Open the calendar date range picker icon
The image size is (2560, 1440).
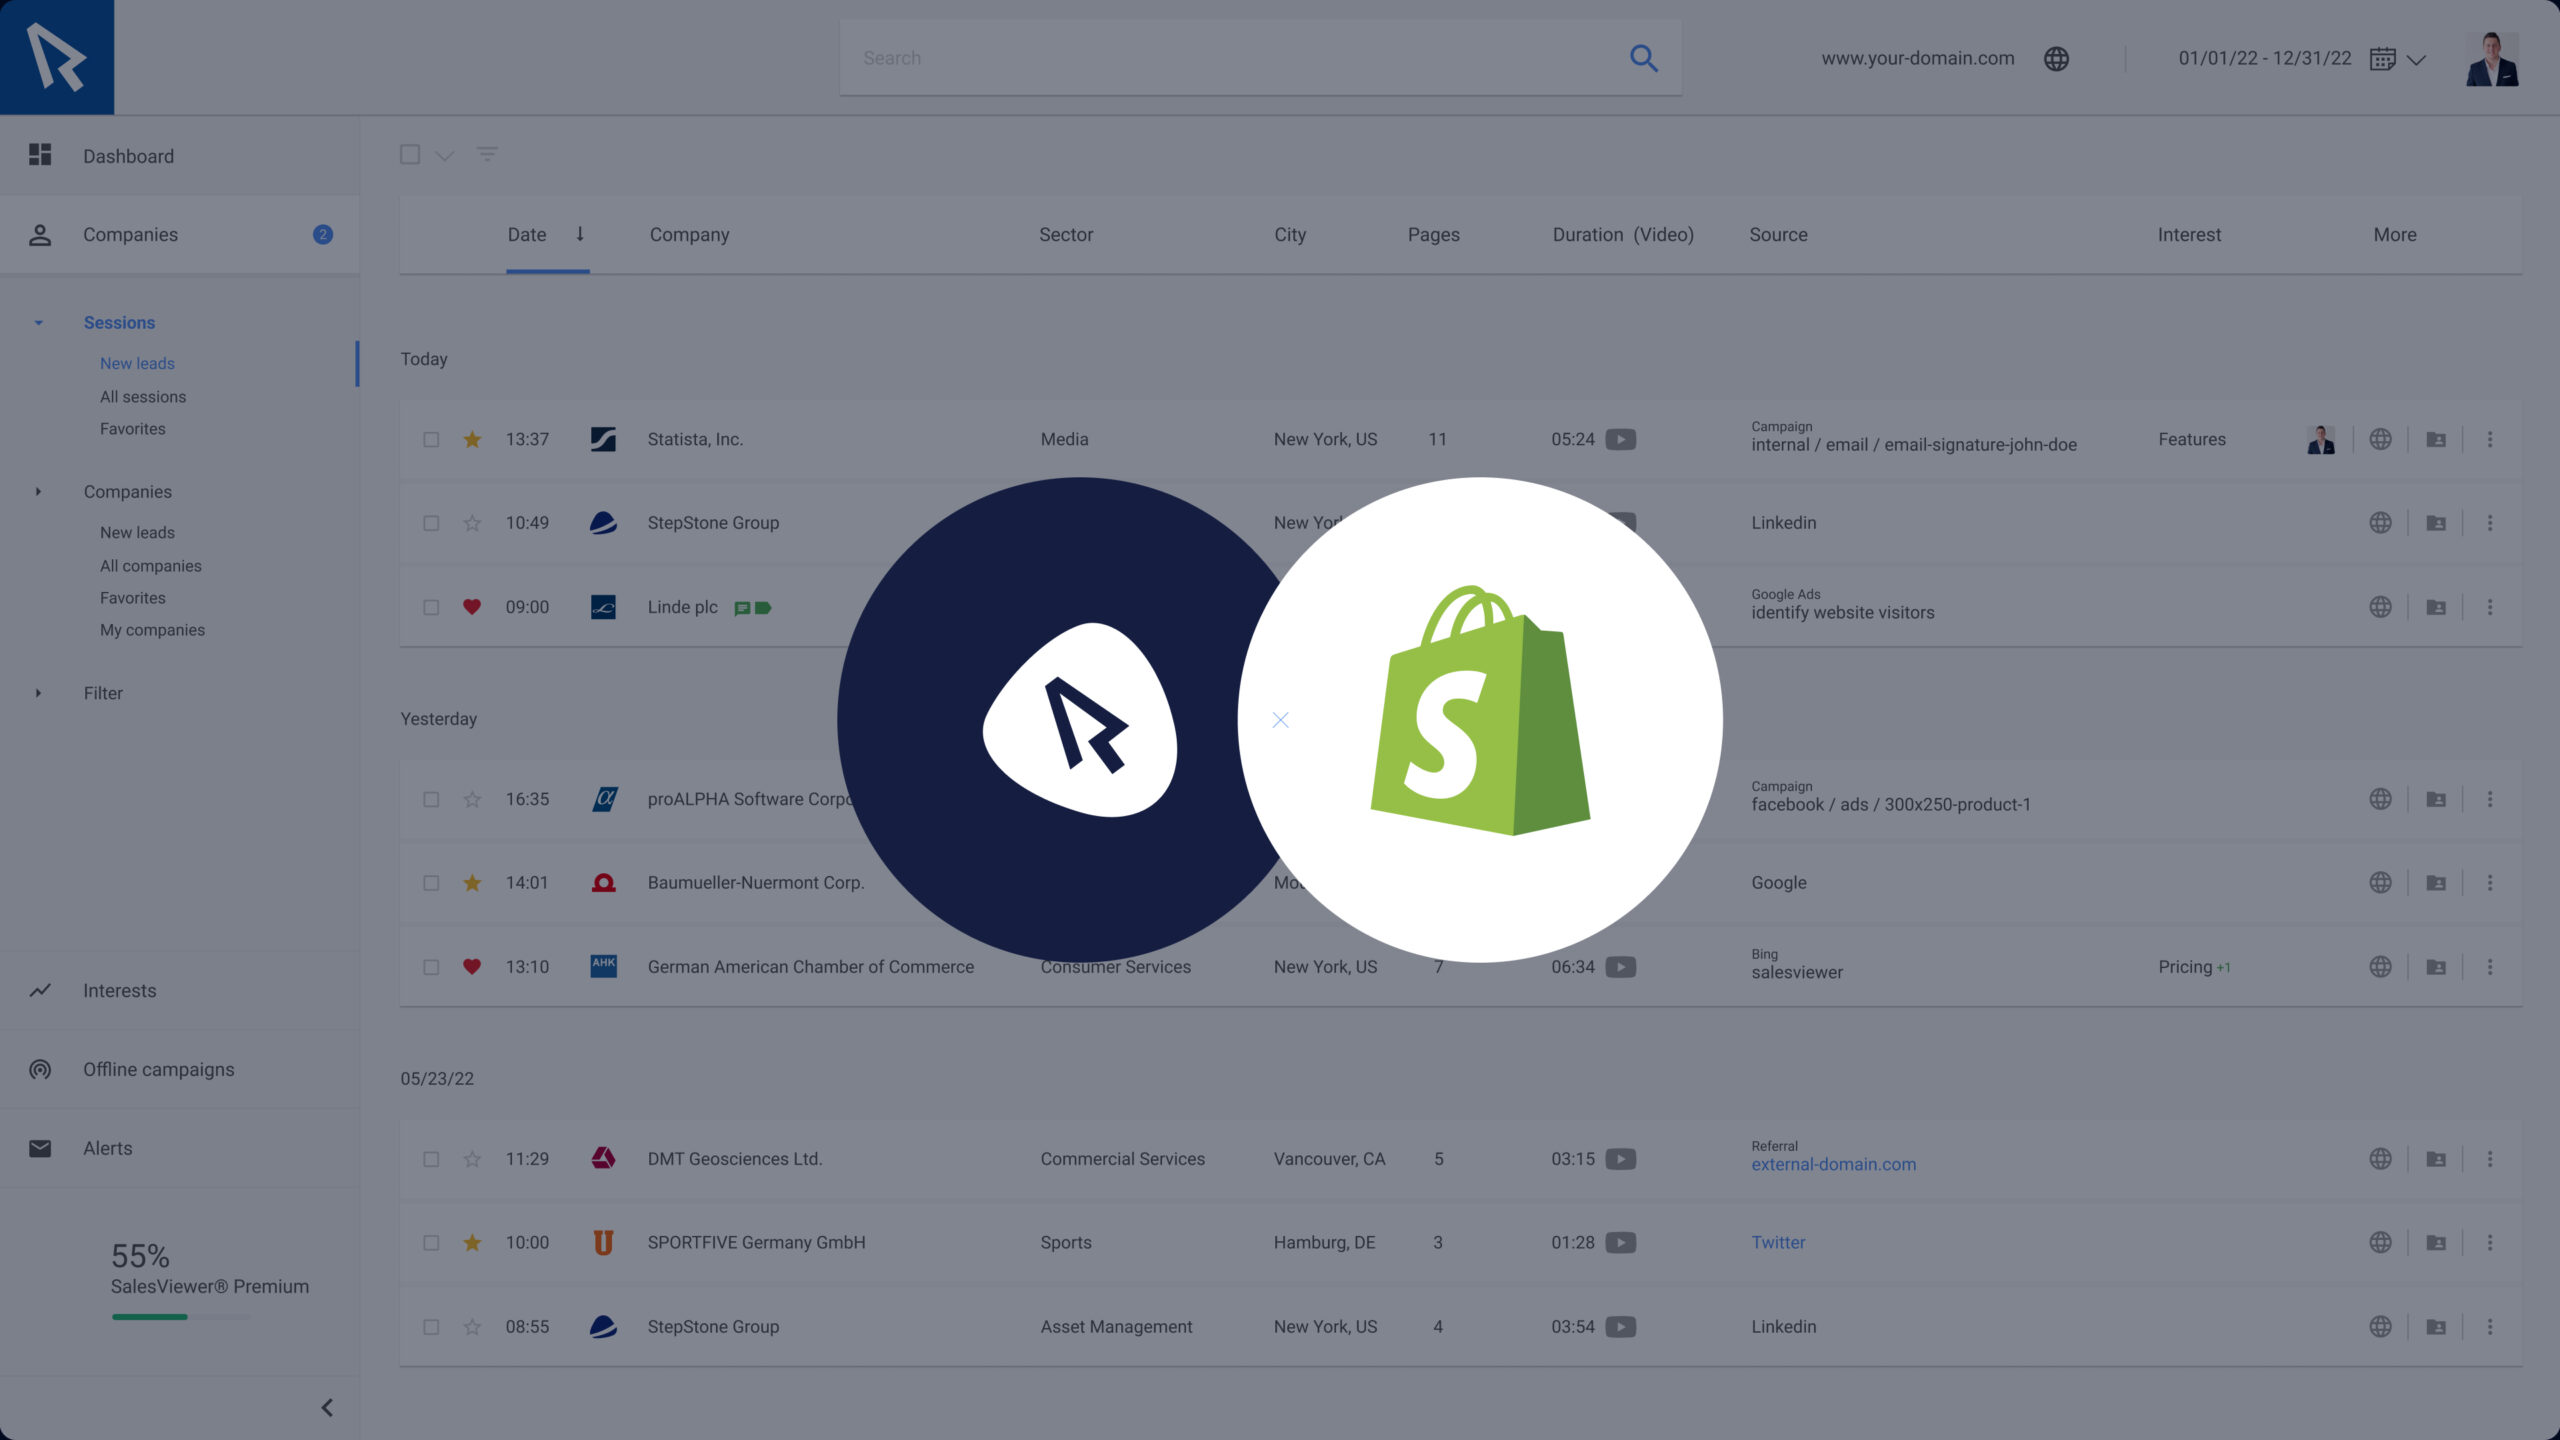tap(2382, 59)
